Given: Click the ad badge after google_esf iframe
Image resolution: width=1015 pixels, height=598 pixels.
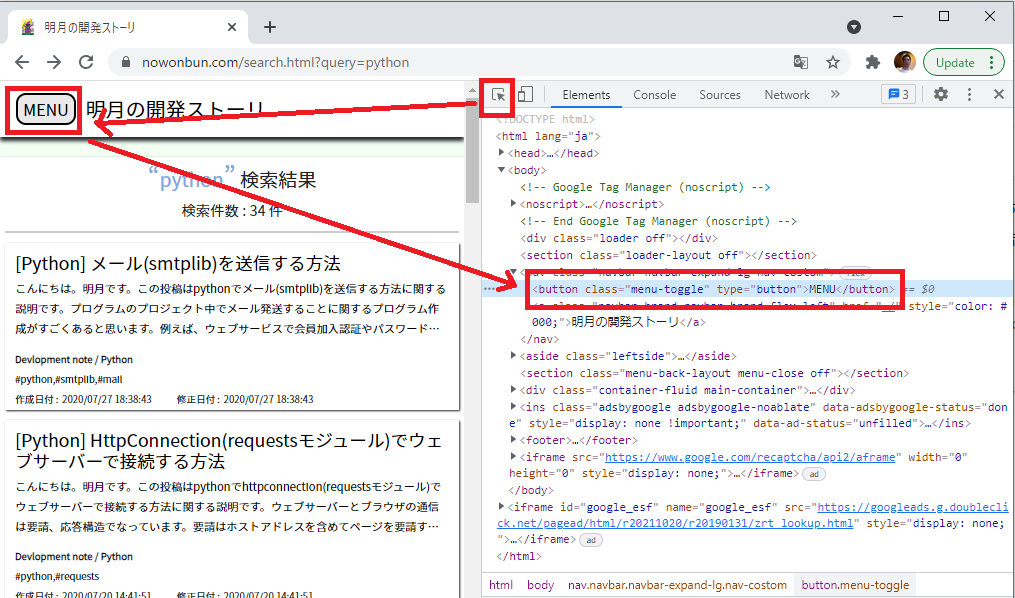Looking at the screenshot, I should click(591, 540).
